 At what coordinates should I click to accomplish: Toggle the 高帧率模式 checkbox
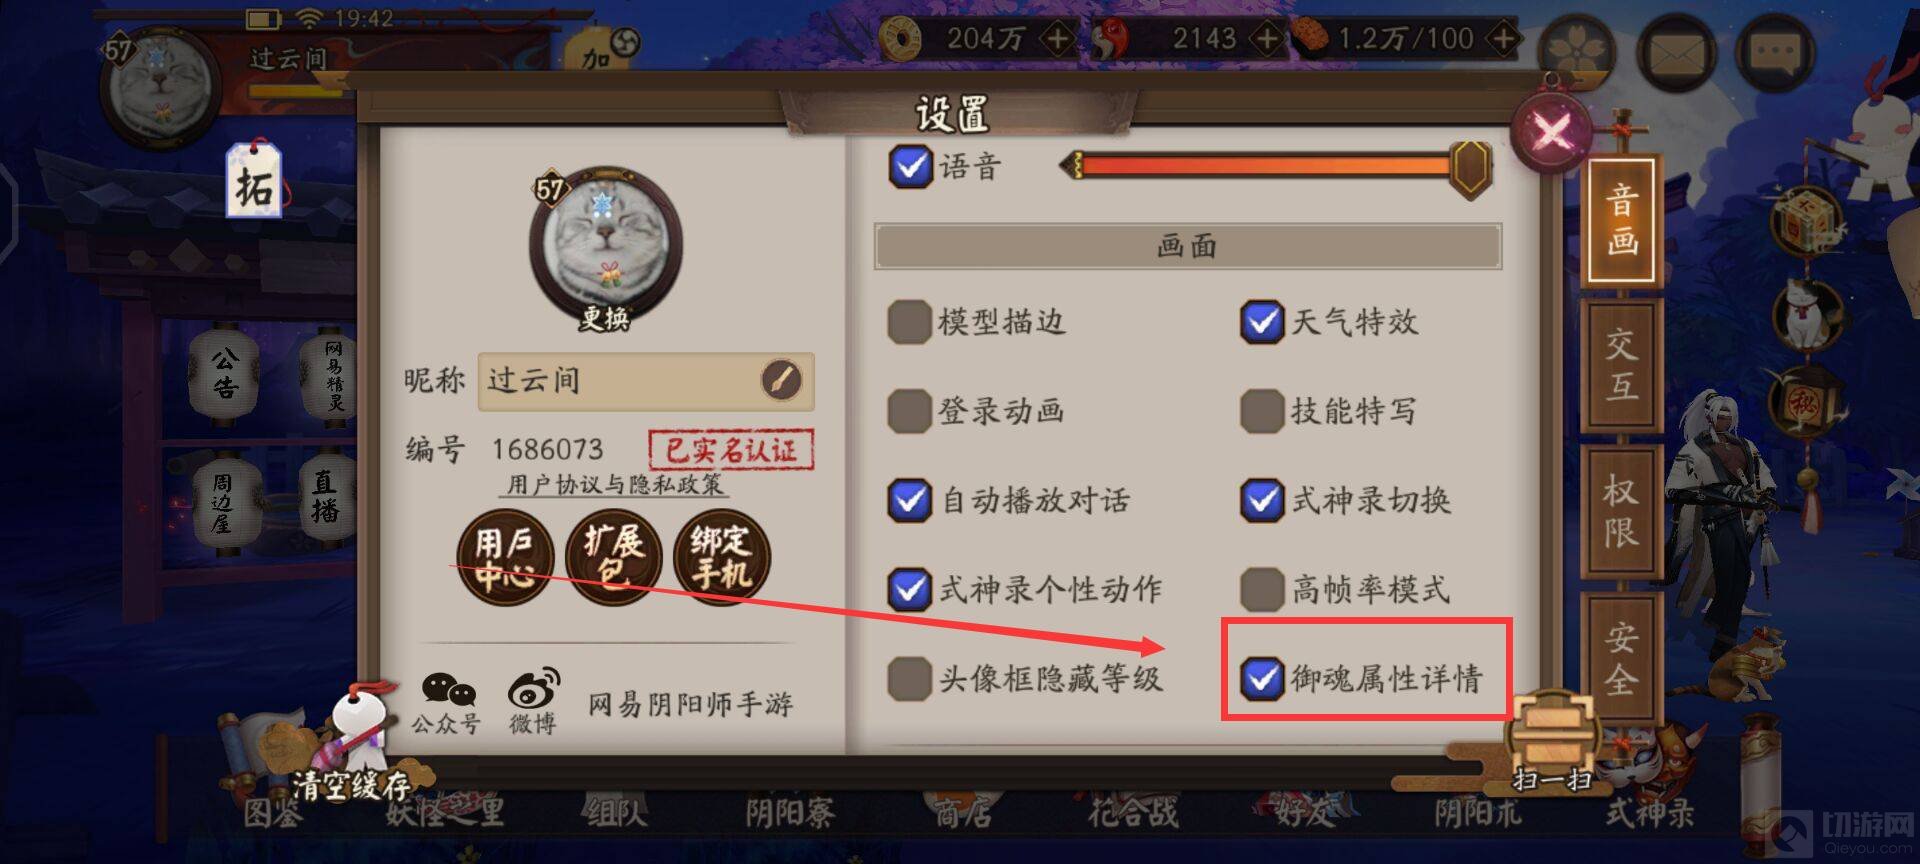click(1261, 589)
